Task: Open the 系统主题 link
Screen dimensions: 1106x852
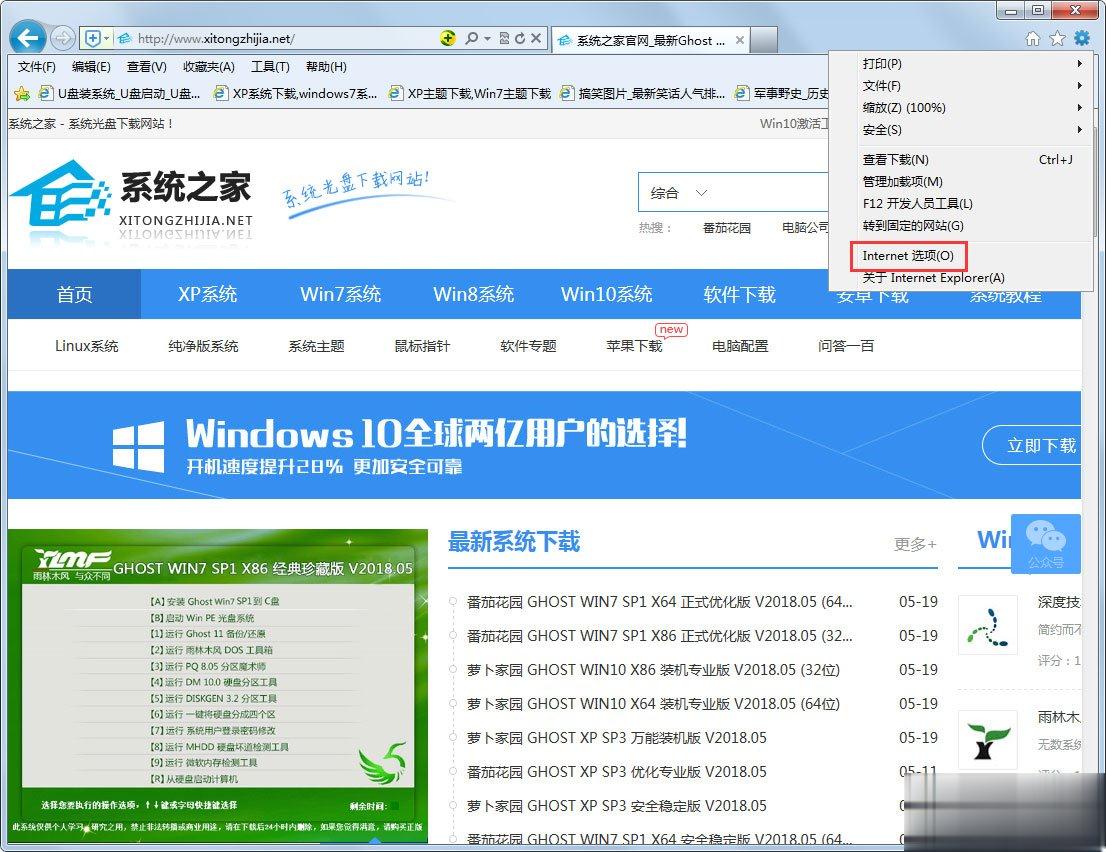Action: (x=316, y=346)
